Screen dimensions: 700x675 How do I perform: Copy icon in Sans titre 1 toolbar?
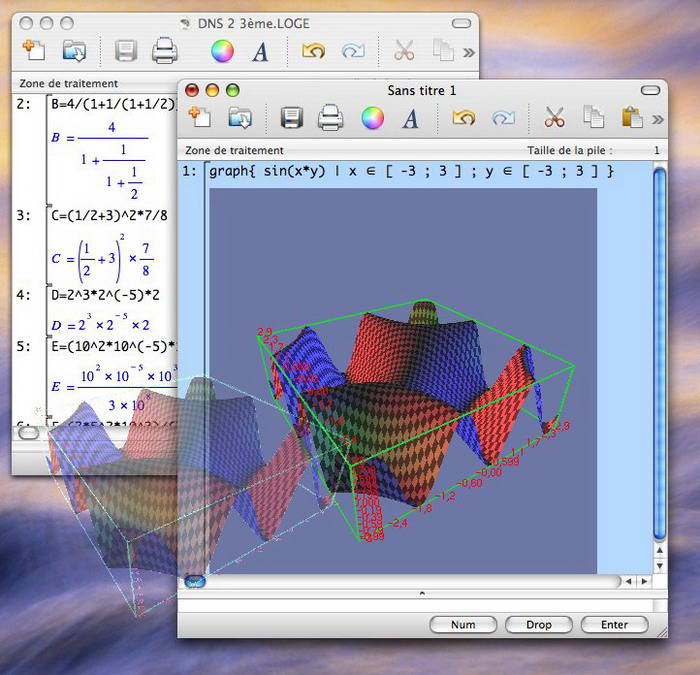click(x=593, y=117)
